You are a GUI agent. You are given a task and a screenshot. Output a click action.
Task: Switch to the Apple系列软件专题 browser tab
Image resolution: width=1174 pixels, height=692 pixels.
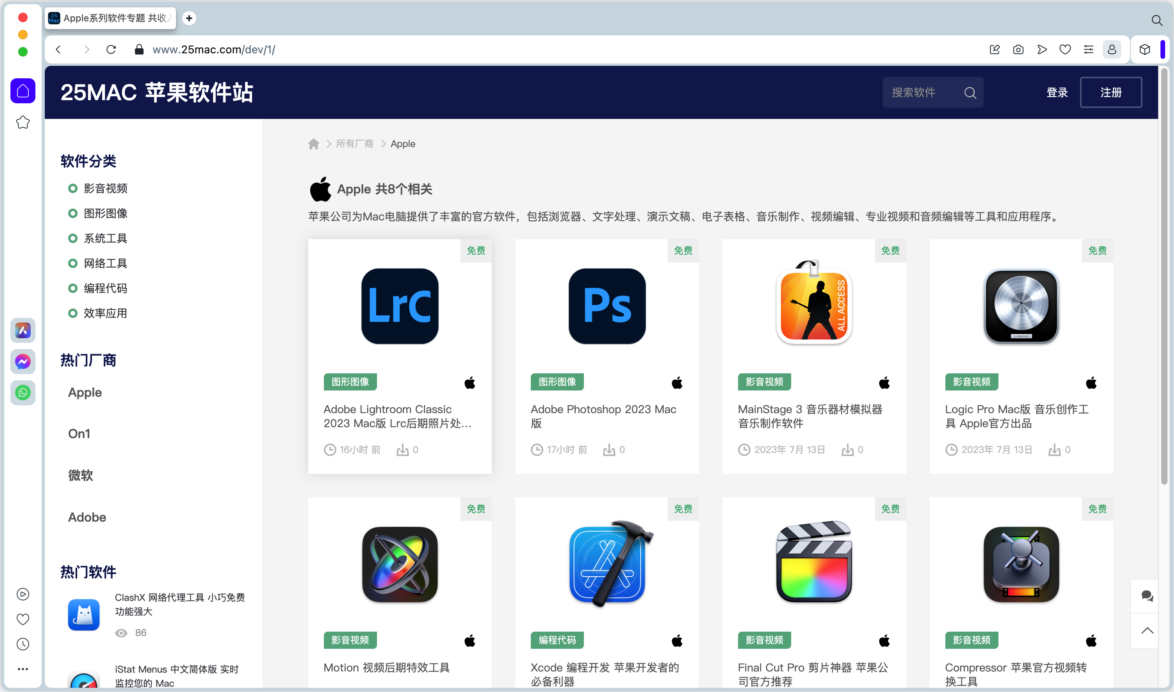click(111, 18)
